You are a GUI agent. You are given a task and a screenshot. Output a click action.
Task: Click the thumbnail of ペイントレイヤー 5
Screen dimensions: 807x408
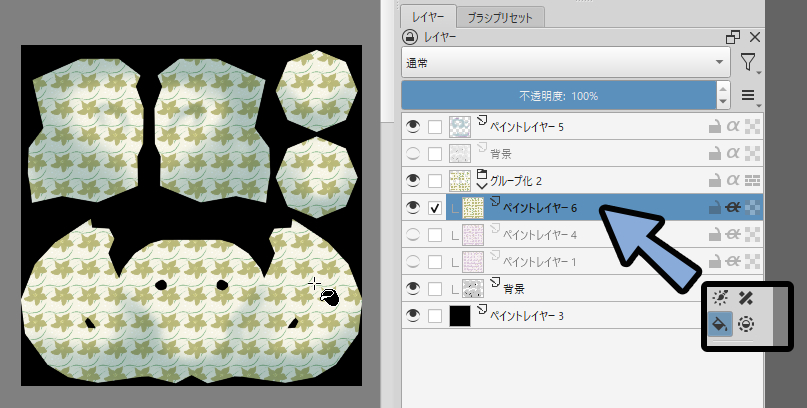tap(460, 127)
